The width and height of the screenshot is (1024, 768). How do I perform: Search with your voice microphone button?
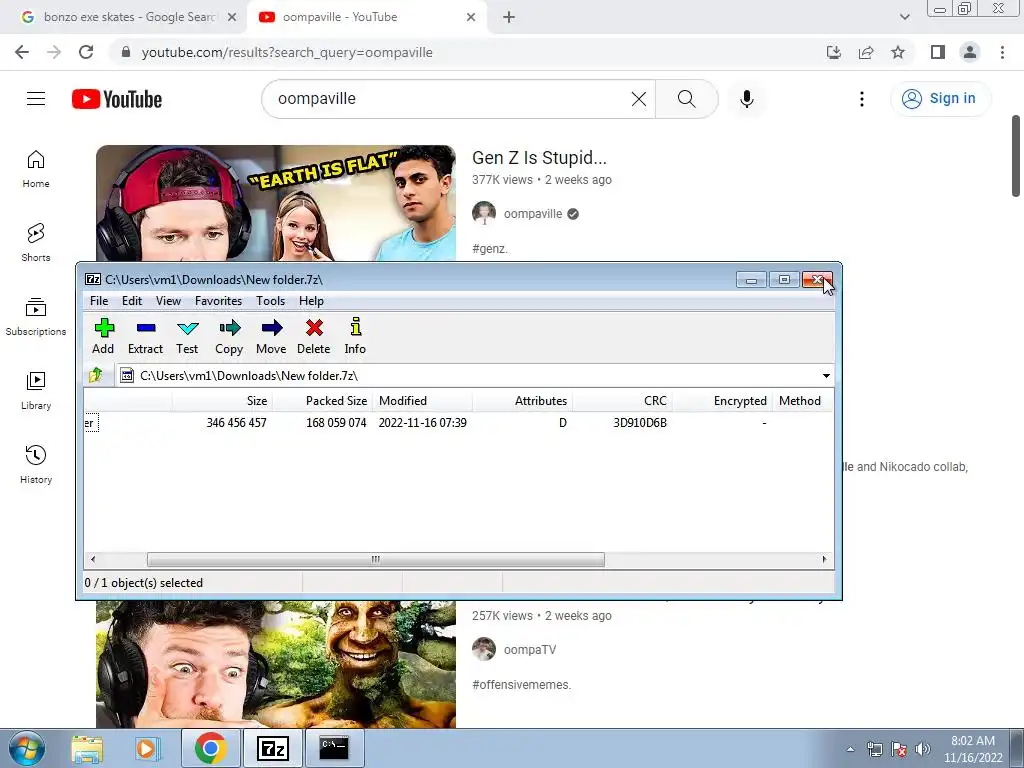pos(747,99)
